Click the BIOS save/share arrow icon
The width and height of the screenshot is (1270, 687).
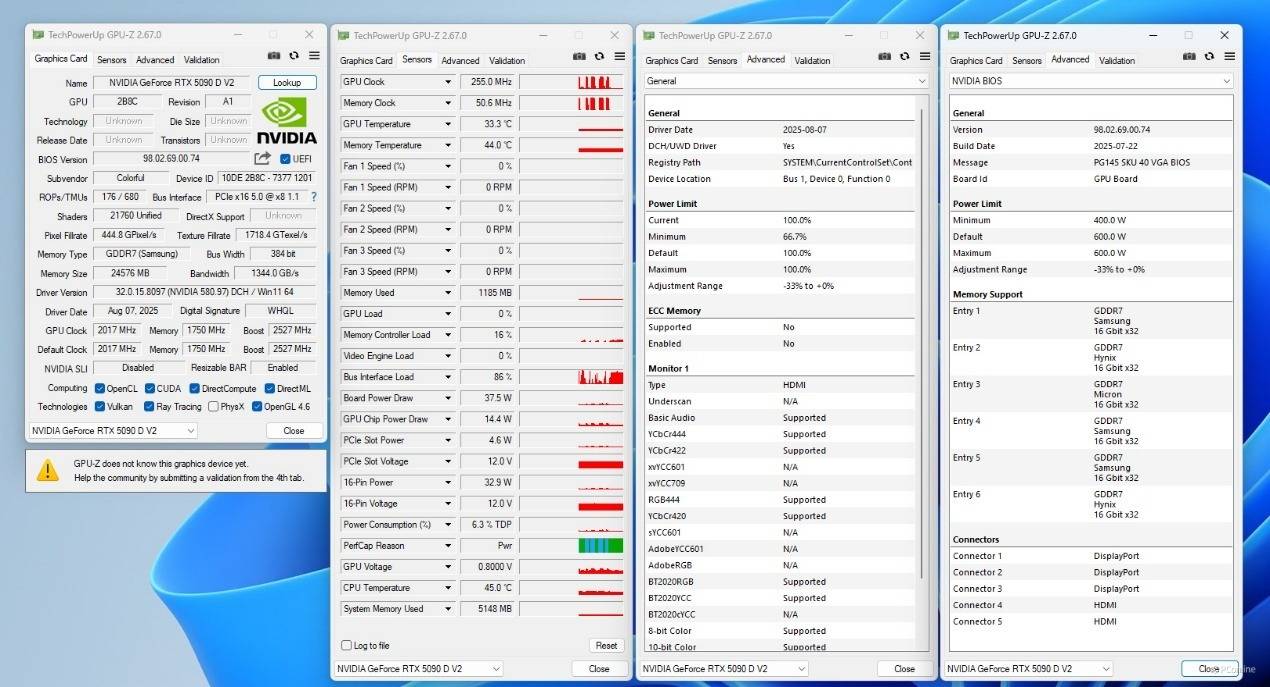click(x=263, y=158)
